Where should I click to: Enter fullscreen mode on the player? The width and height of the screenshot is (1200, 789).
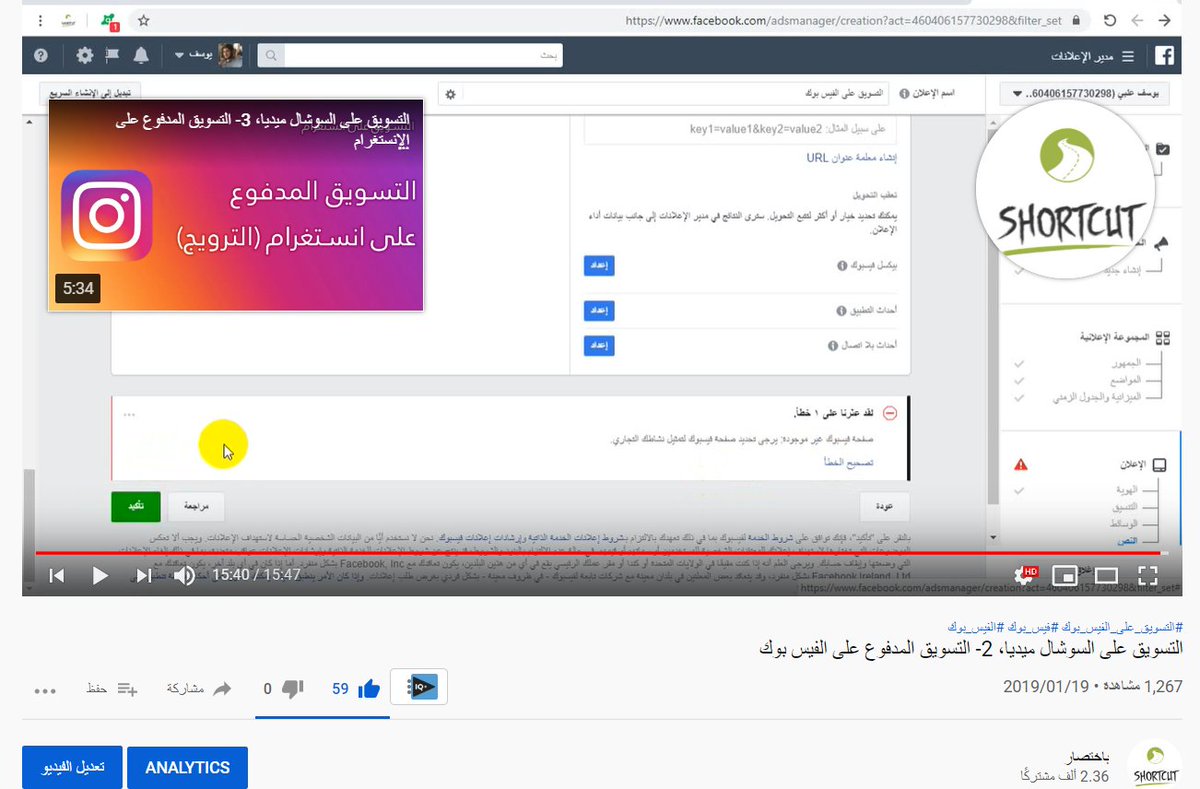tap(1148, 575)
